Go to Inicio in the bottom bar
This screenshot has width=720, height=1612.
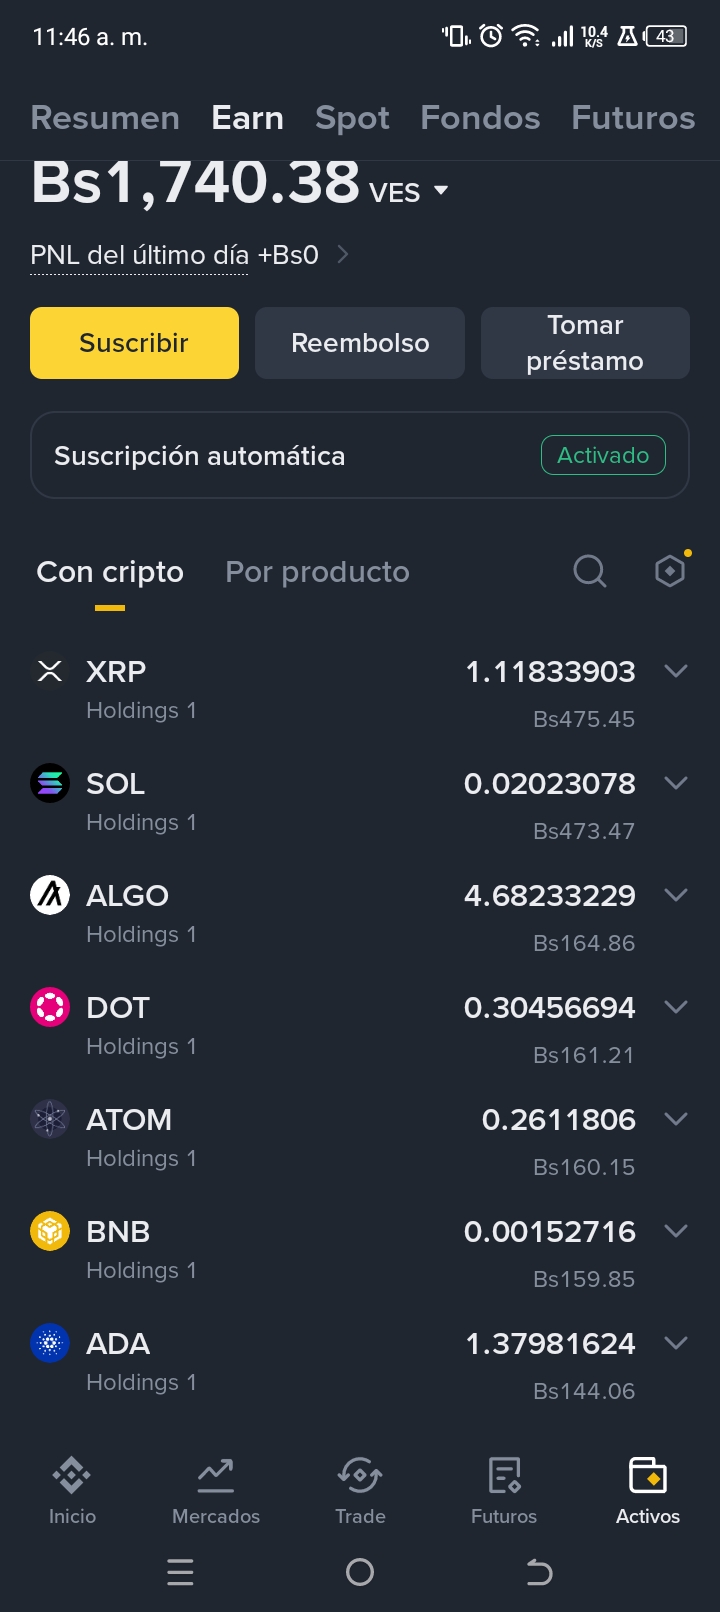[x=72, y=1490]
